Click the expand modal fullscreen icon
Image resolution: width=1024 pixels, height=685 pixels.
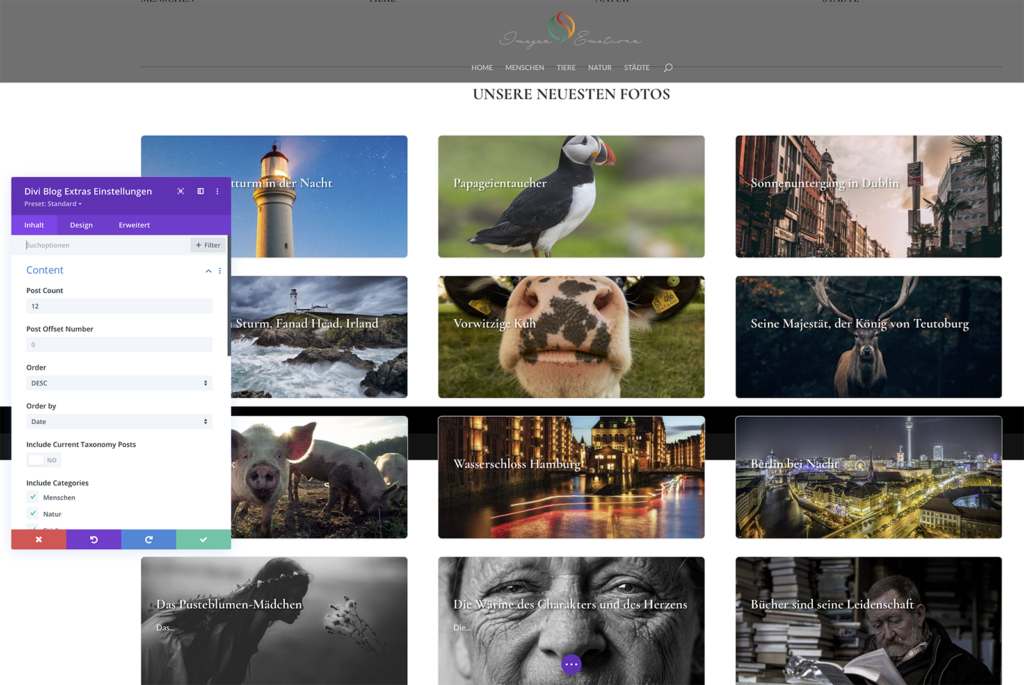pos(180,191)
